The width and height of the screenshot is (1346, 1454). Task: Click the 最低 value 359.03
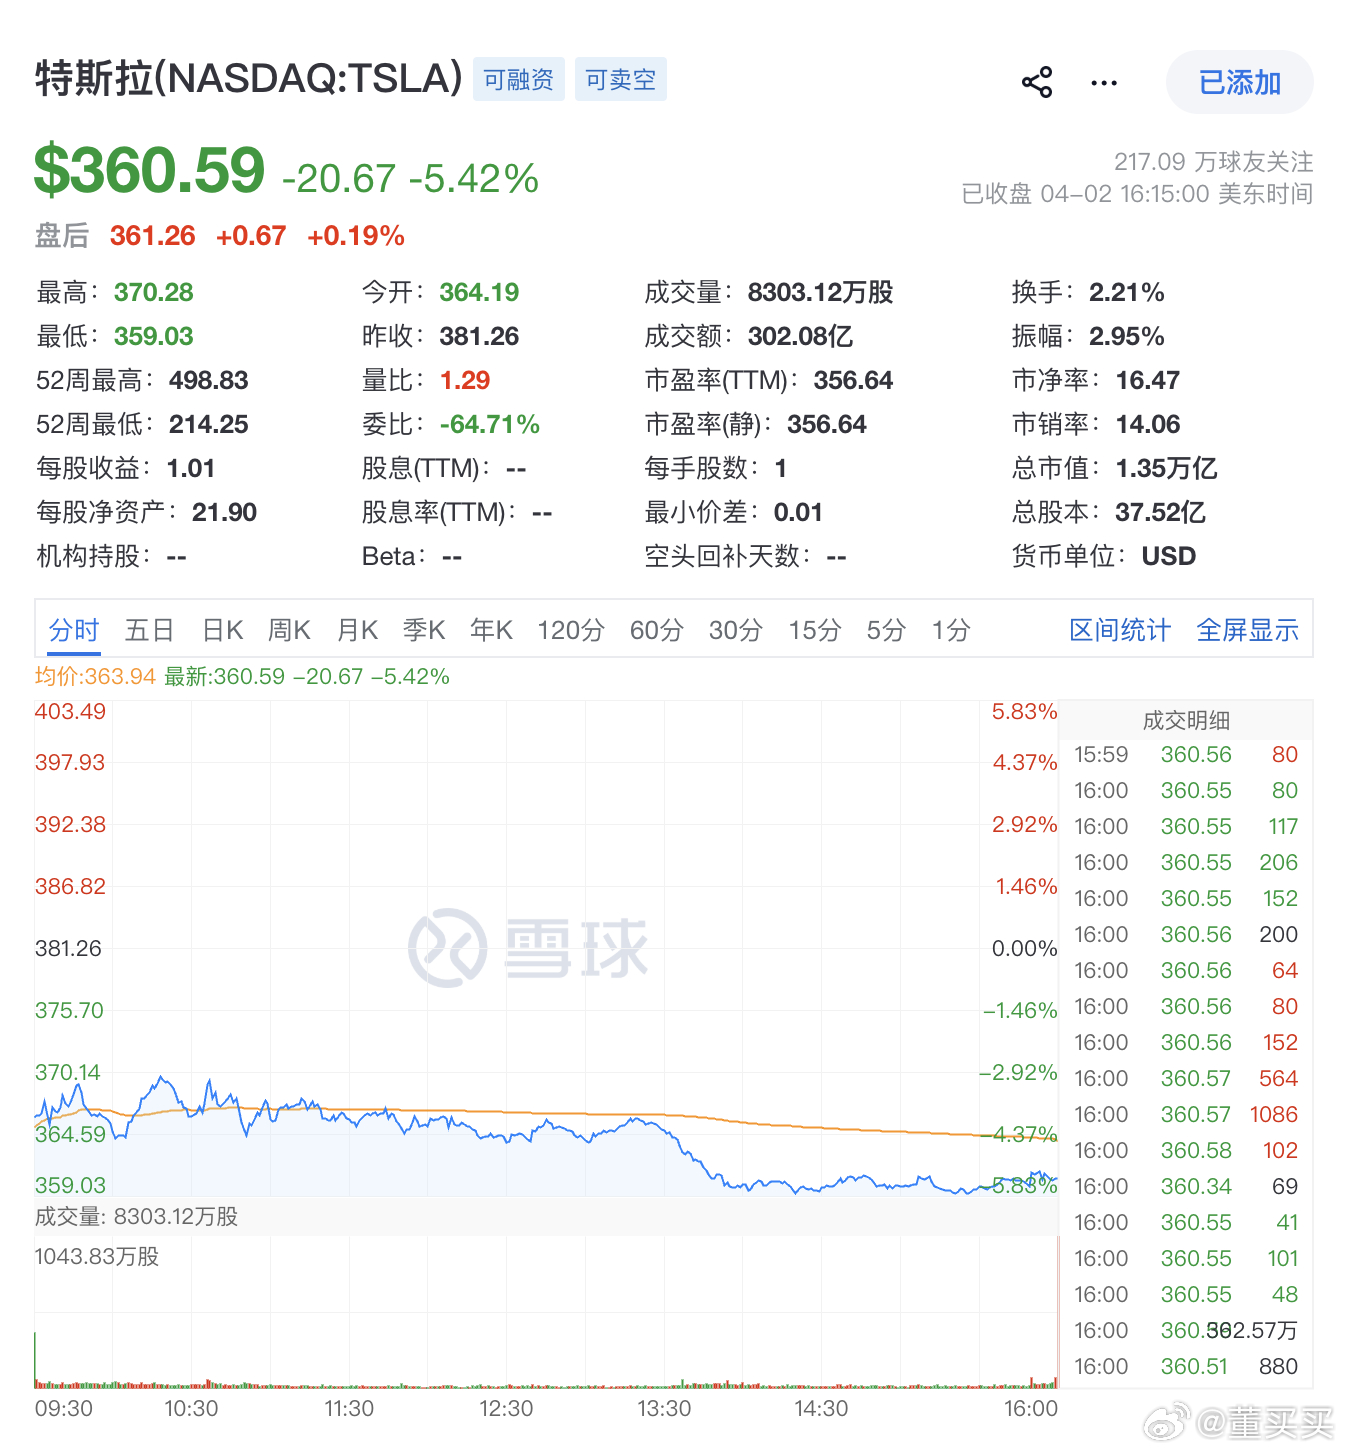[x=153, y=336]
